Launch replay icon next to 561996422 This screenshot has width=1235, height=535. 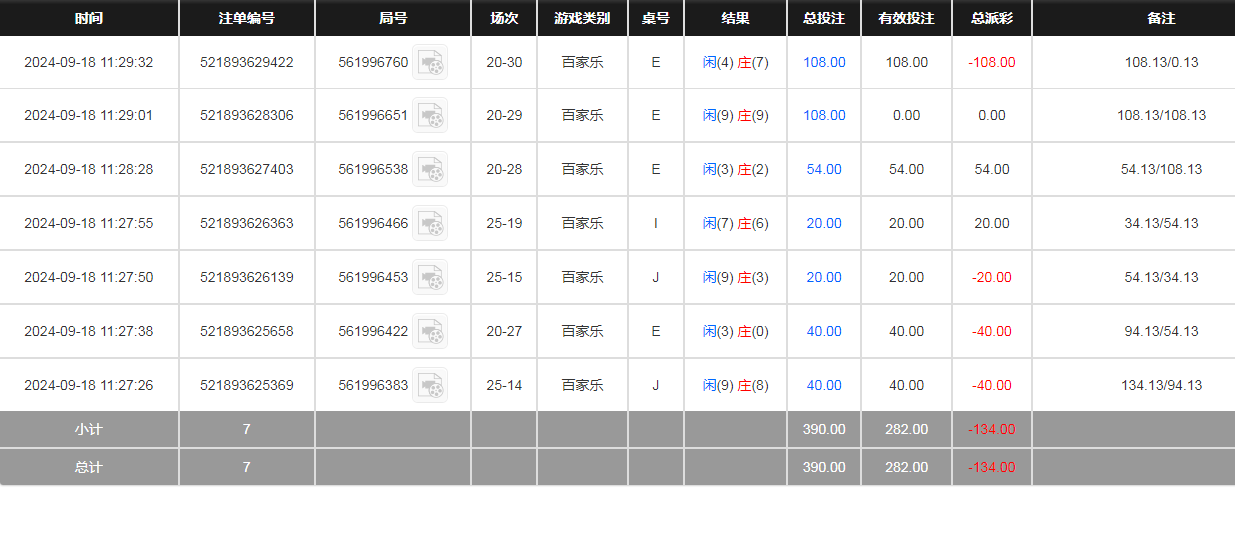tap(430, 332)
